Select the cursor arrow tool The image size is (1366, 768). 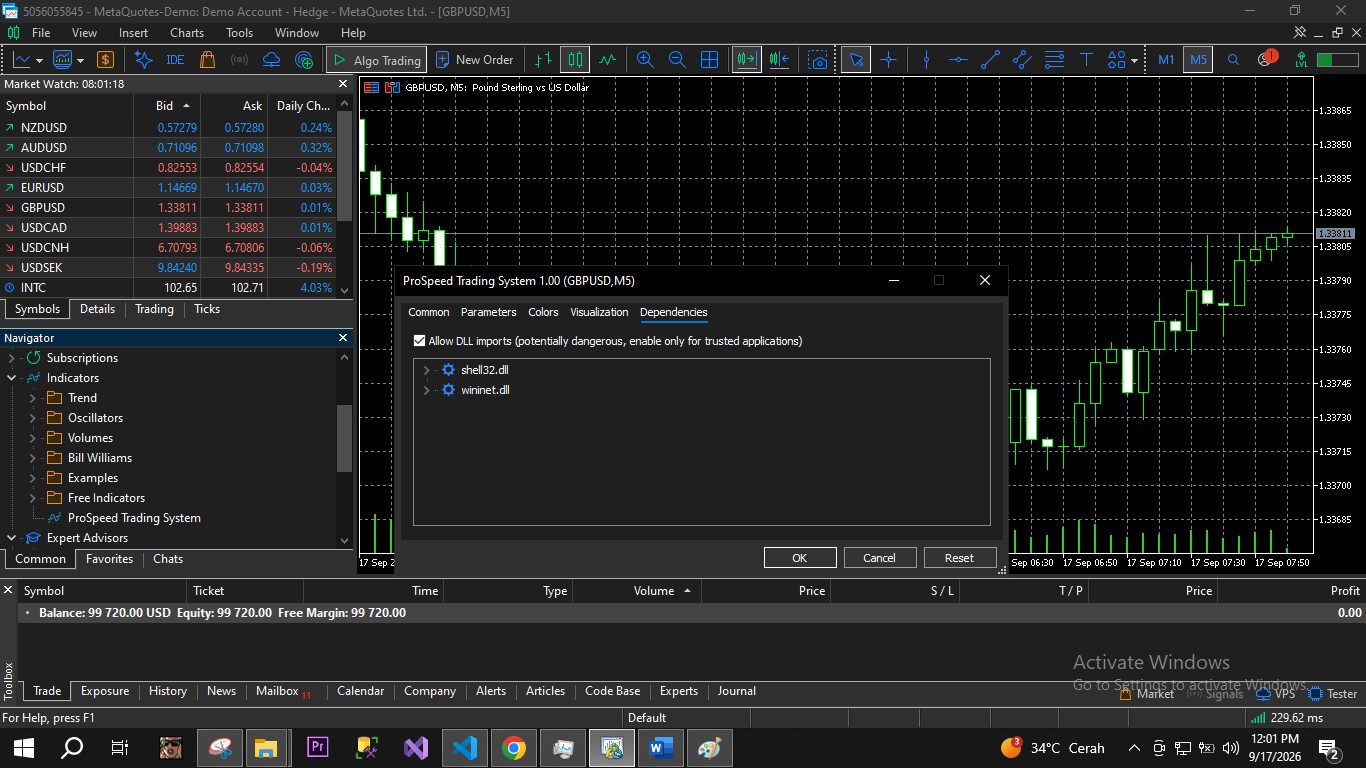coord(856,60)
